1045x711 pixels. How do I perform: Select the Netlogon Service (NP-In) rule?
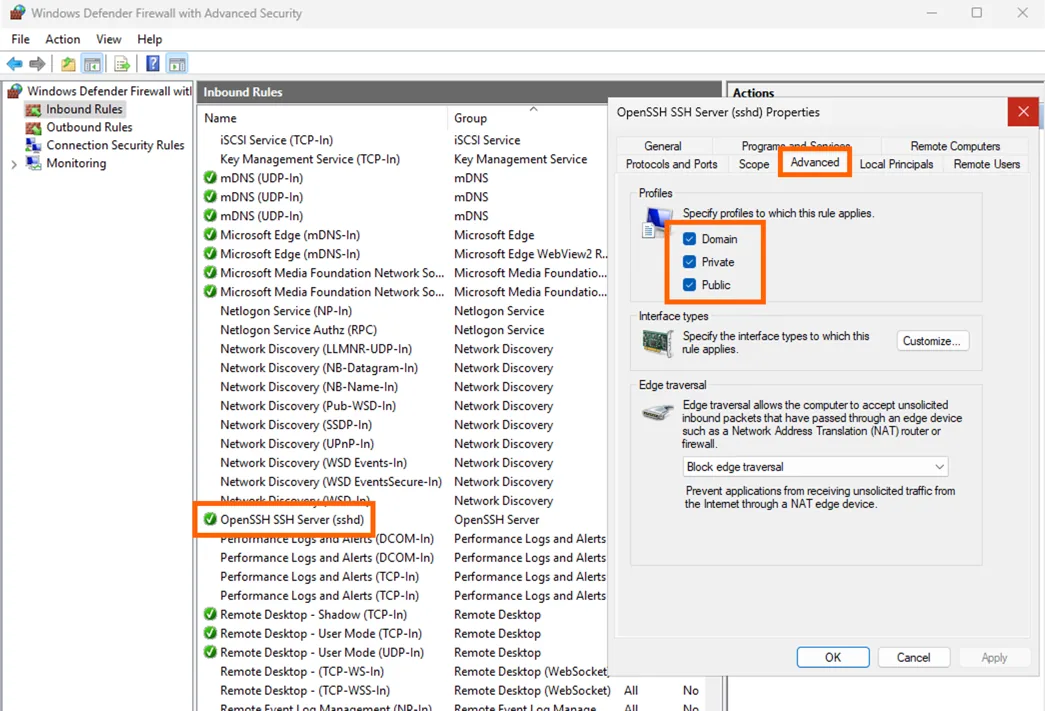[x=286, y=311]
